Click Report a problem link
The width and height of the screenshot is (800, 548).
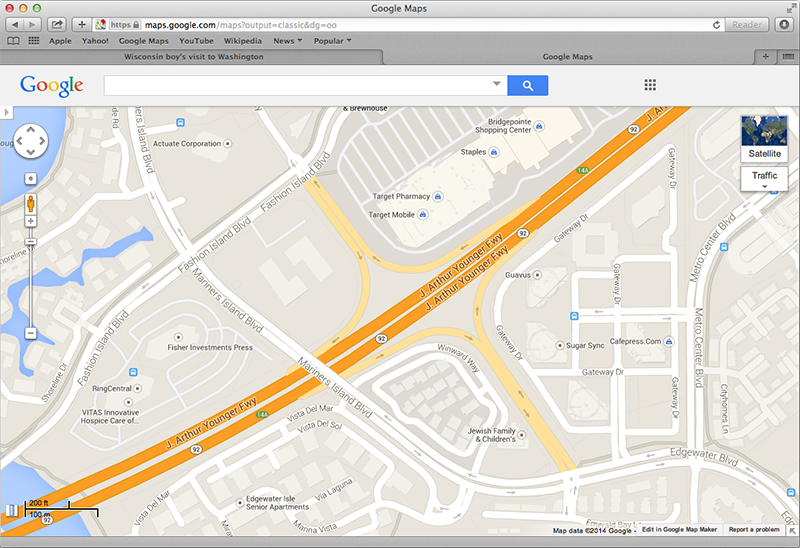(754, 530)
